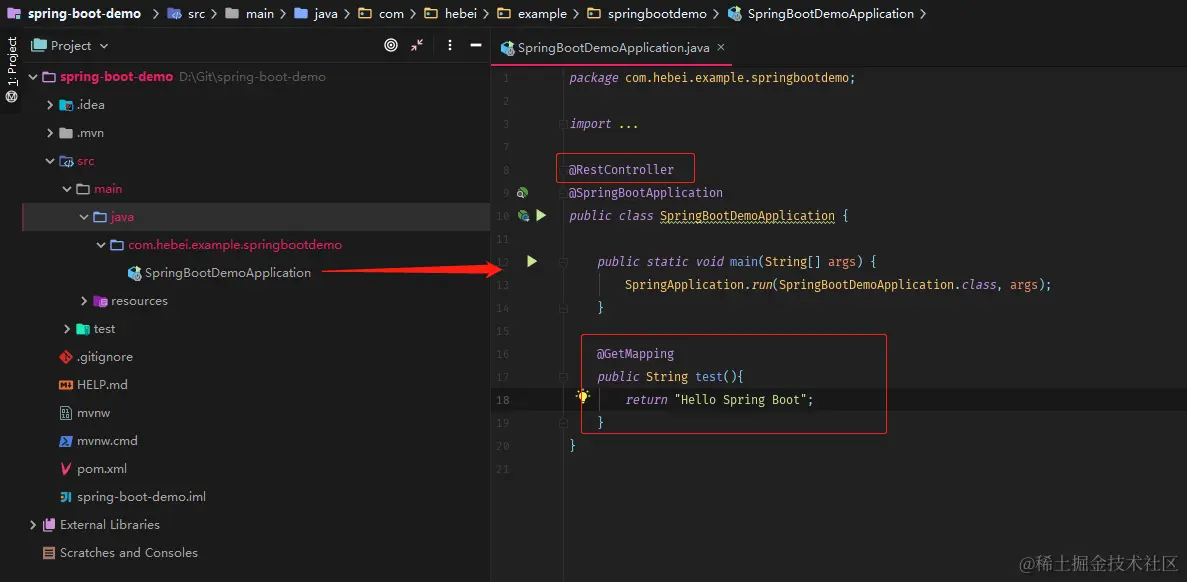The image size is (1187, 582).
Task: Click the mvnw.cmd file icon
Action: coord(66,440)
